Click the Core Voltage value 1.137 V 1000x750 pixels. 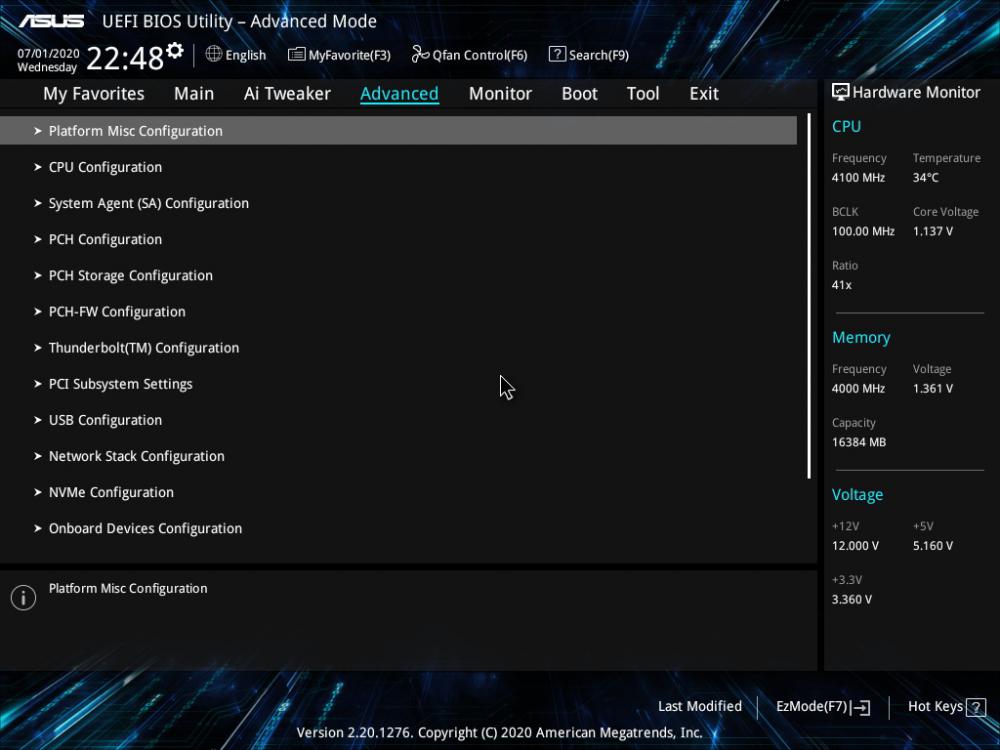[x=932, y=232]
